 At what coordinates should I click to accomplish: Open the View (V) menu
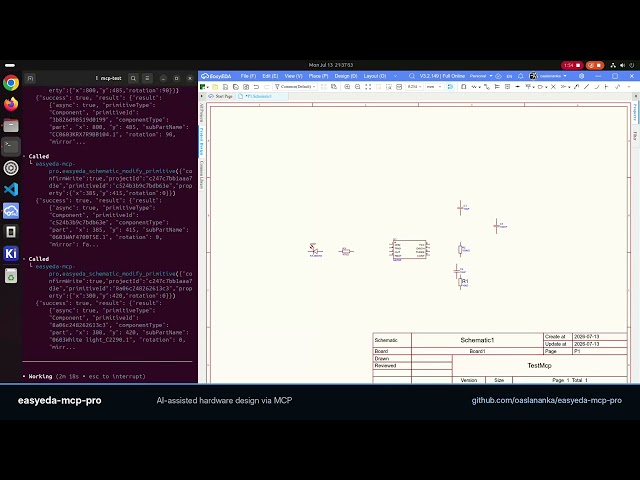pyautogui.click(x=293, y=76)
